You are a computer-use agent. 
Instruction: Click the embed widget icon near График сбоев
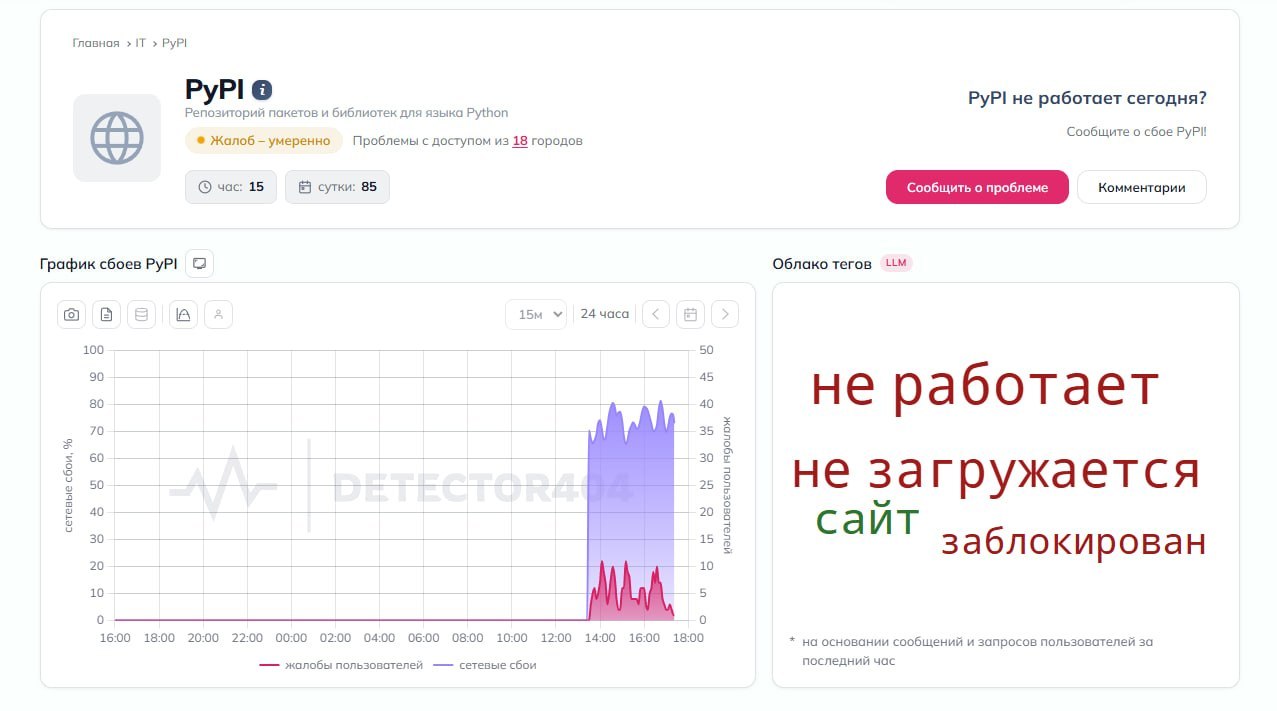coord(200,264)
